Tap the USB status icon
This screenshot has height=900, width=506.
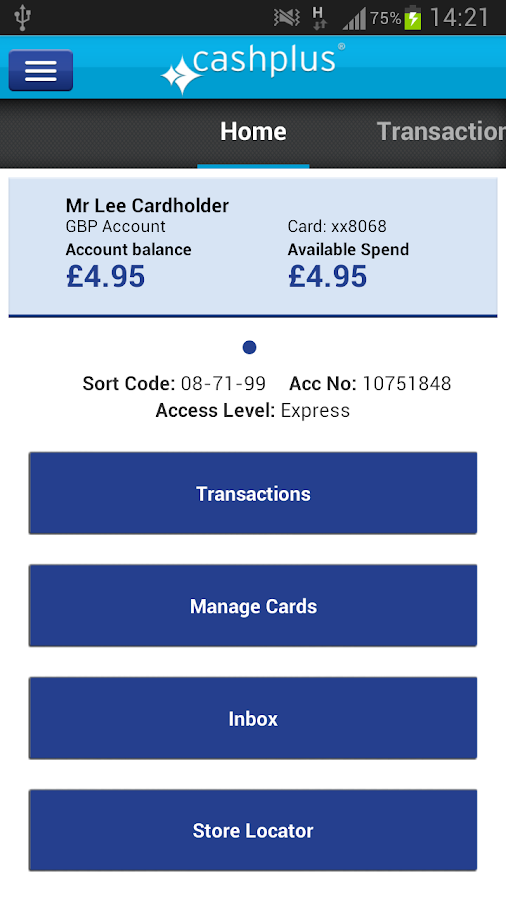coord(22,18)
